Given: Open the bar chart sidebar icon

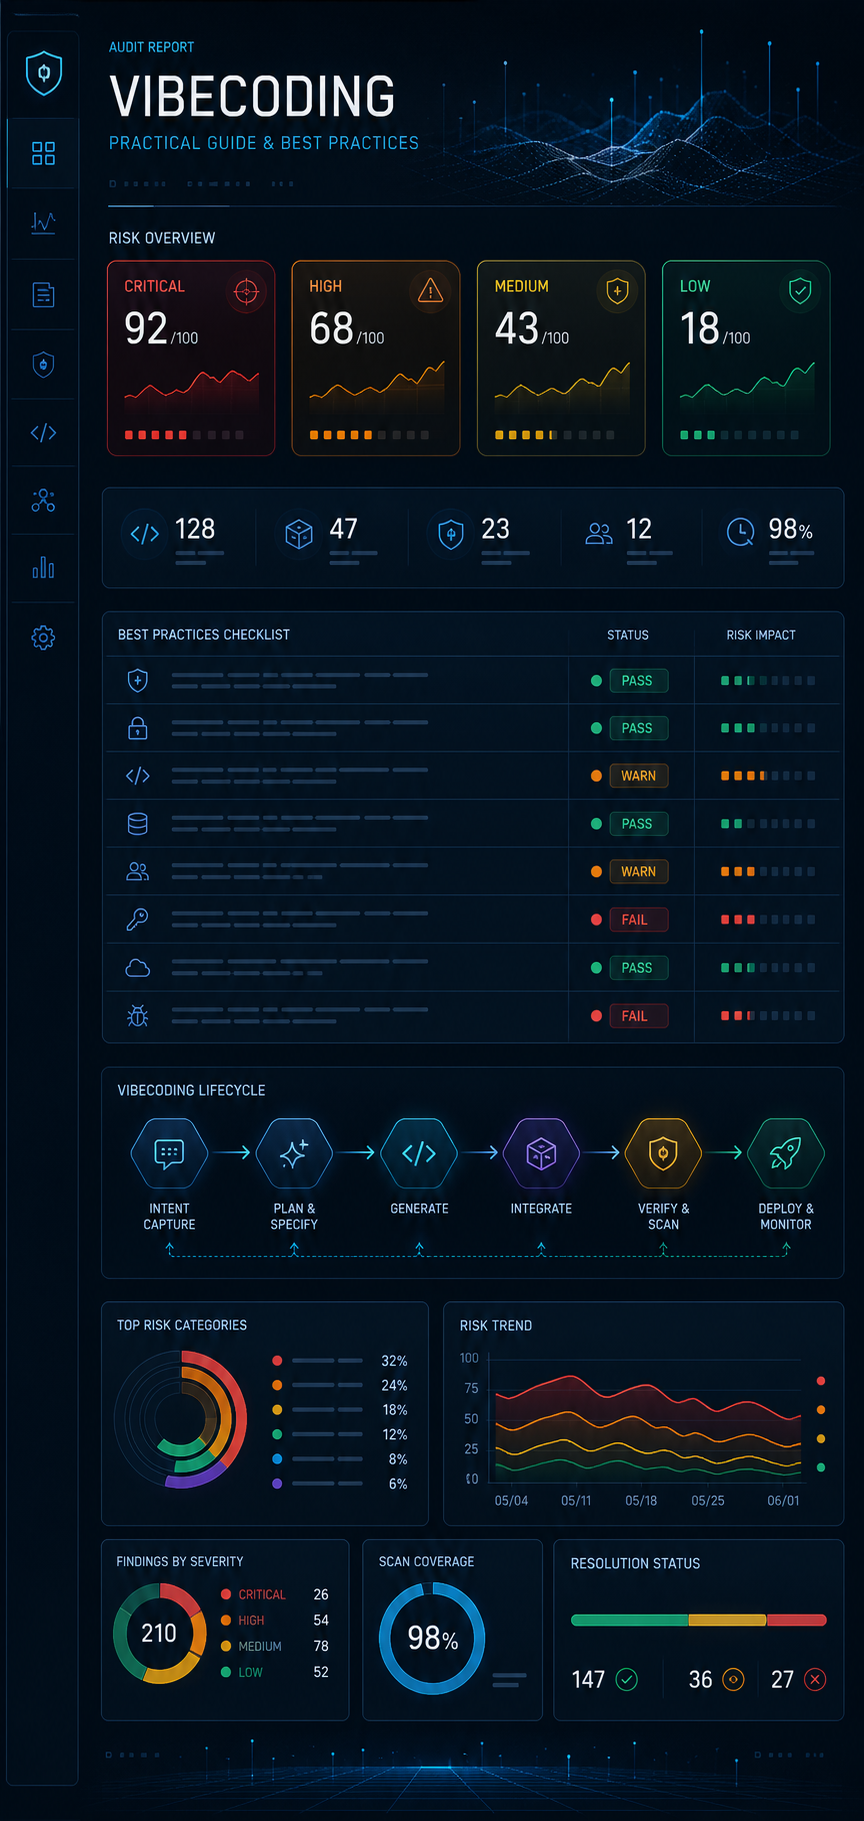Looking at the screenshot, I should 43,568.
